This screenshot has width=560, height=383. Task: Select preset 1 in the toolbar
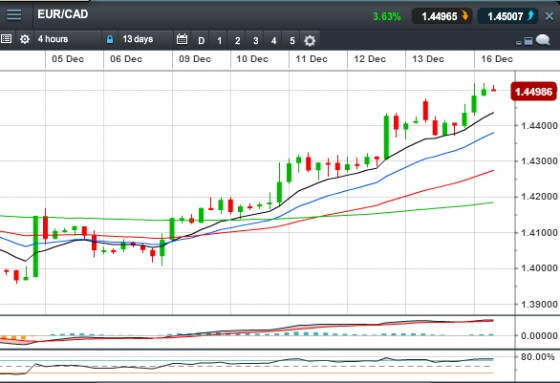pos(220,40)
